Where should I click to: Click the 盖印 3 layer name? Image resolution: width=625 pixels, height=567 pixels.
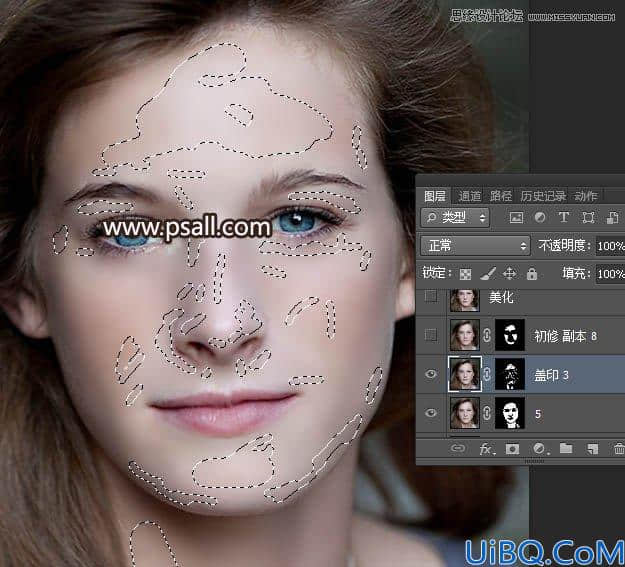tap(551, 375)
